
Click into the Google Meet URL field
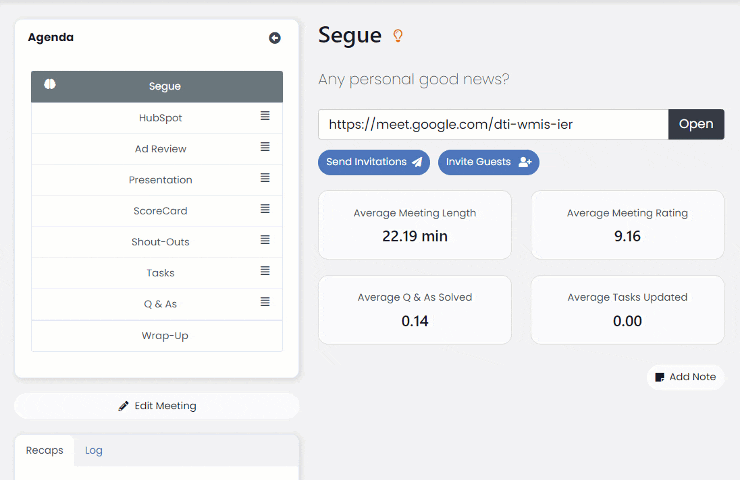coord(493,124)
